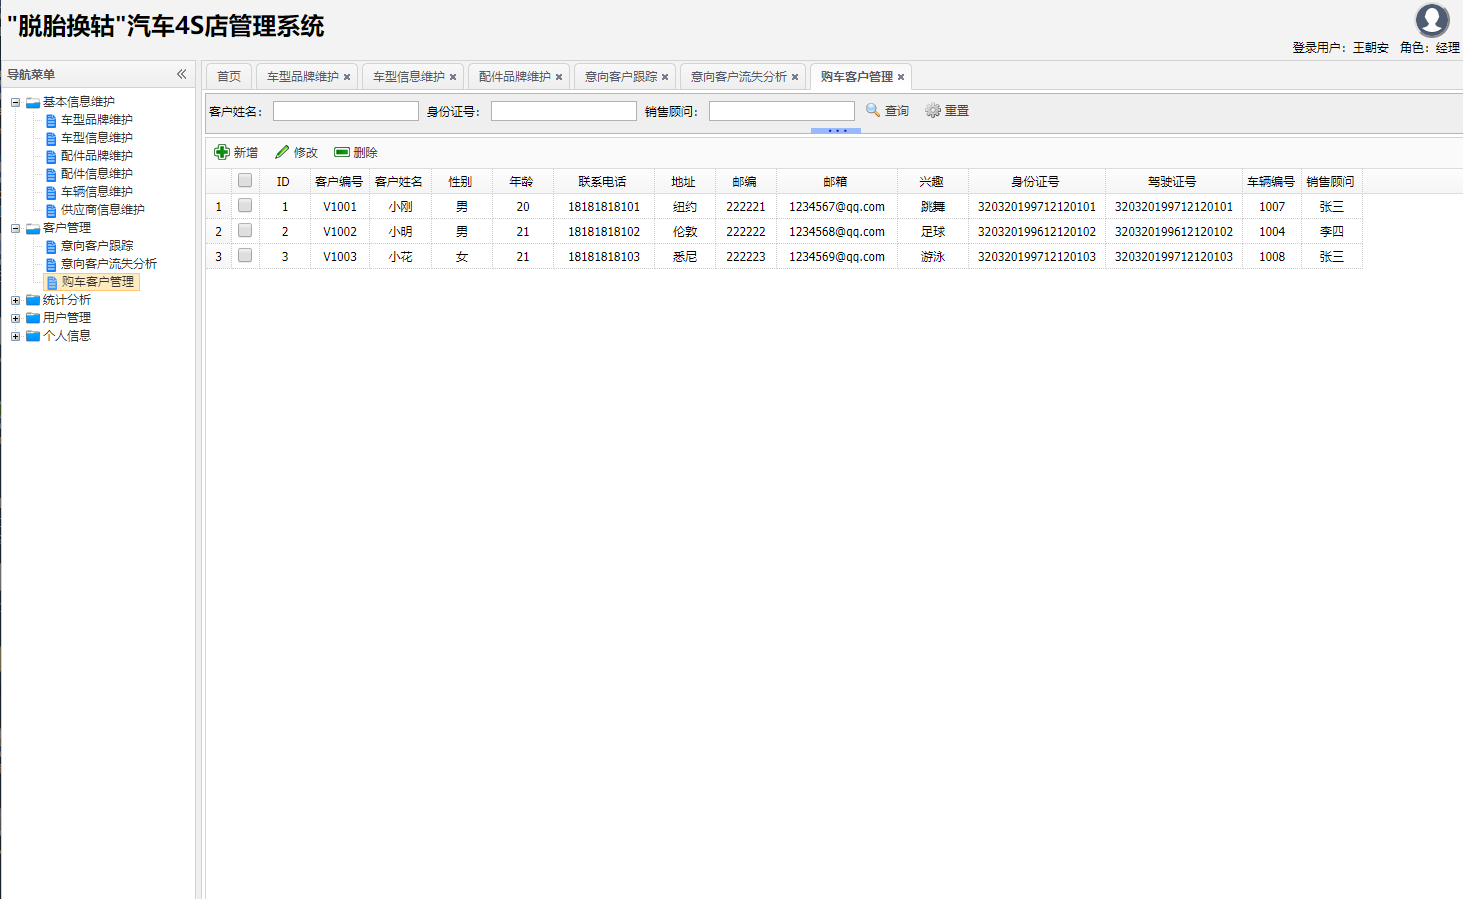Click the 客户编号 column header
The image size is (1463, 899).
[x=339, y=182]
